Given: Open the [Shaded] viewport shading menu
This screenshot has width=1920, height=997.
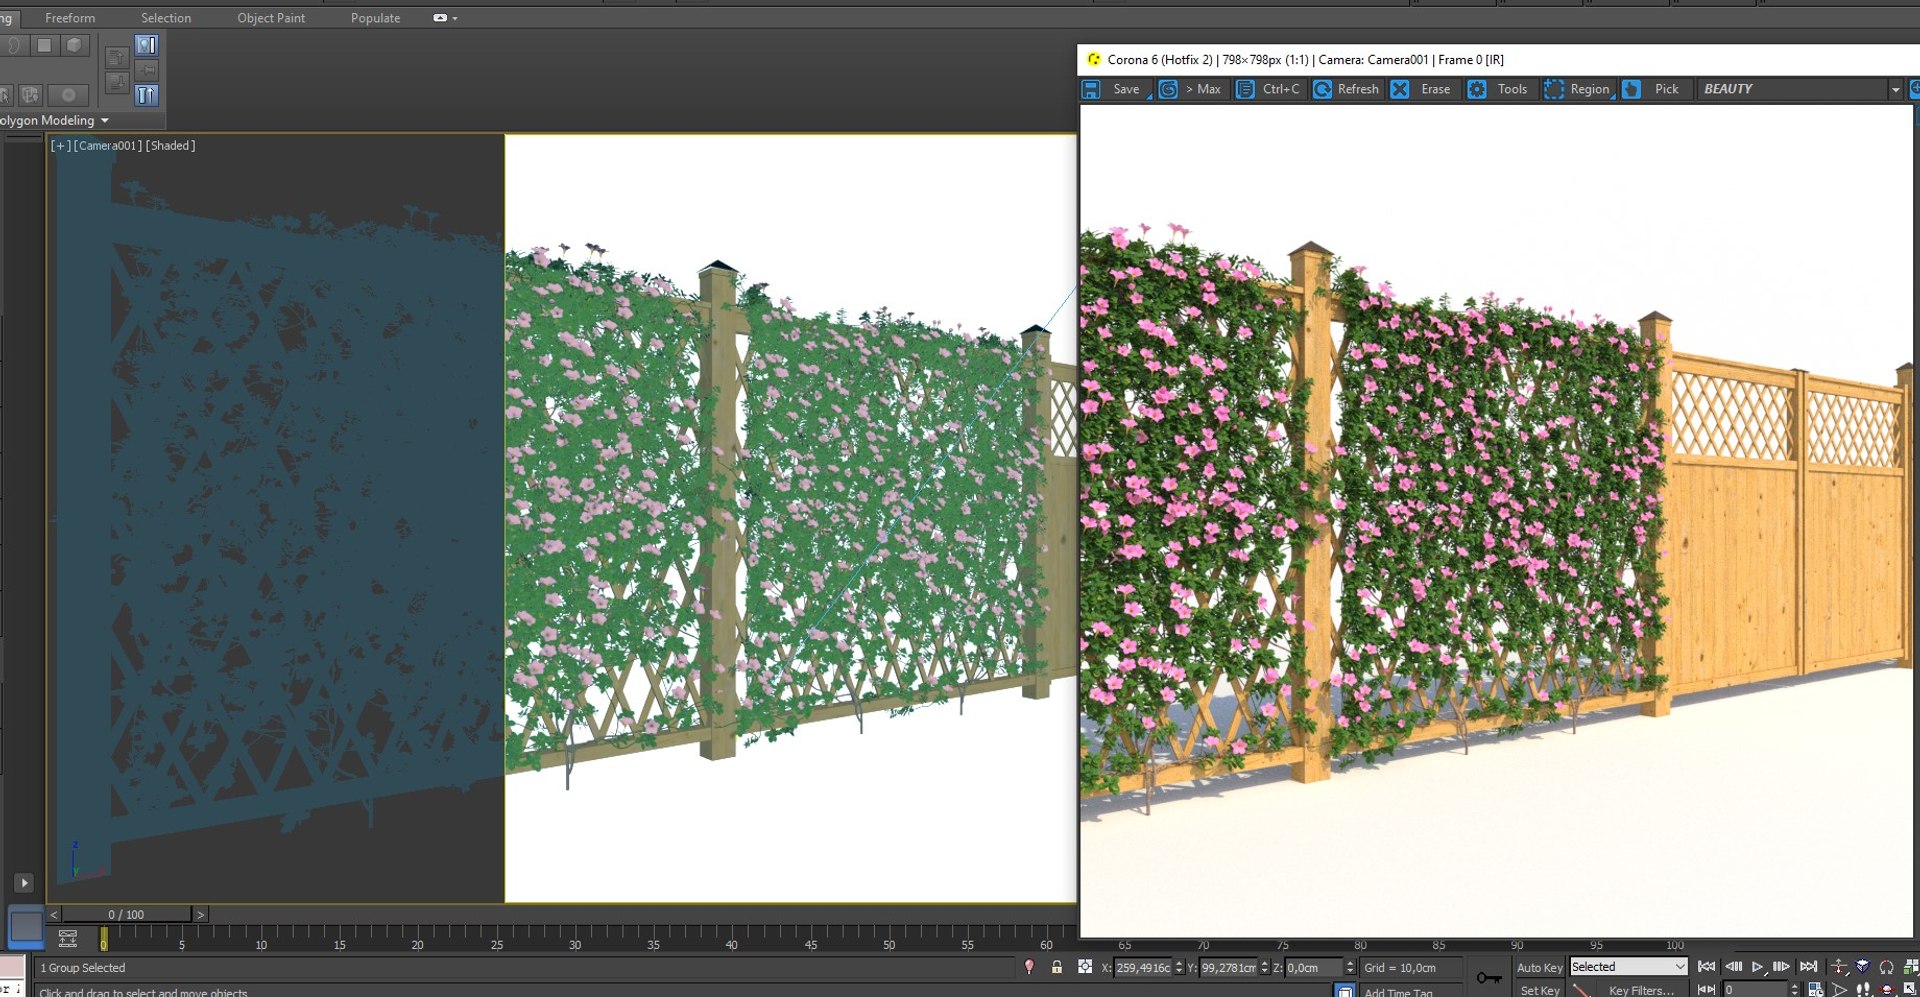Looking at the screenshot, I should click(x=170, y=145).
